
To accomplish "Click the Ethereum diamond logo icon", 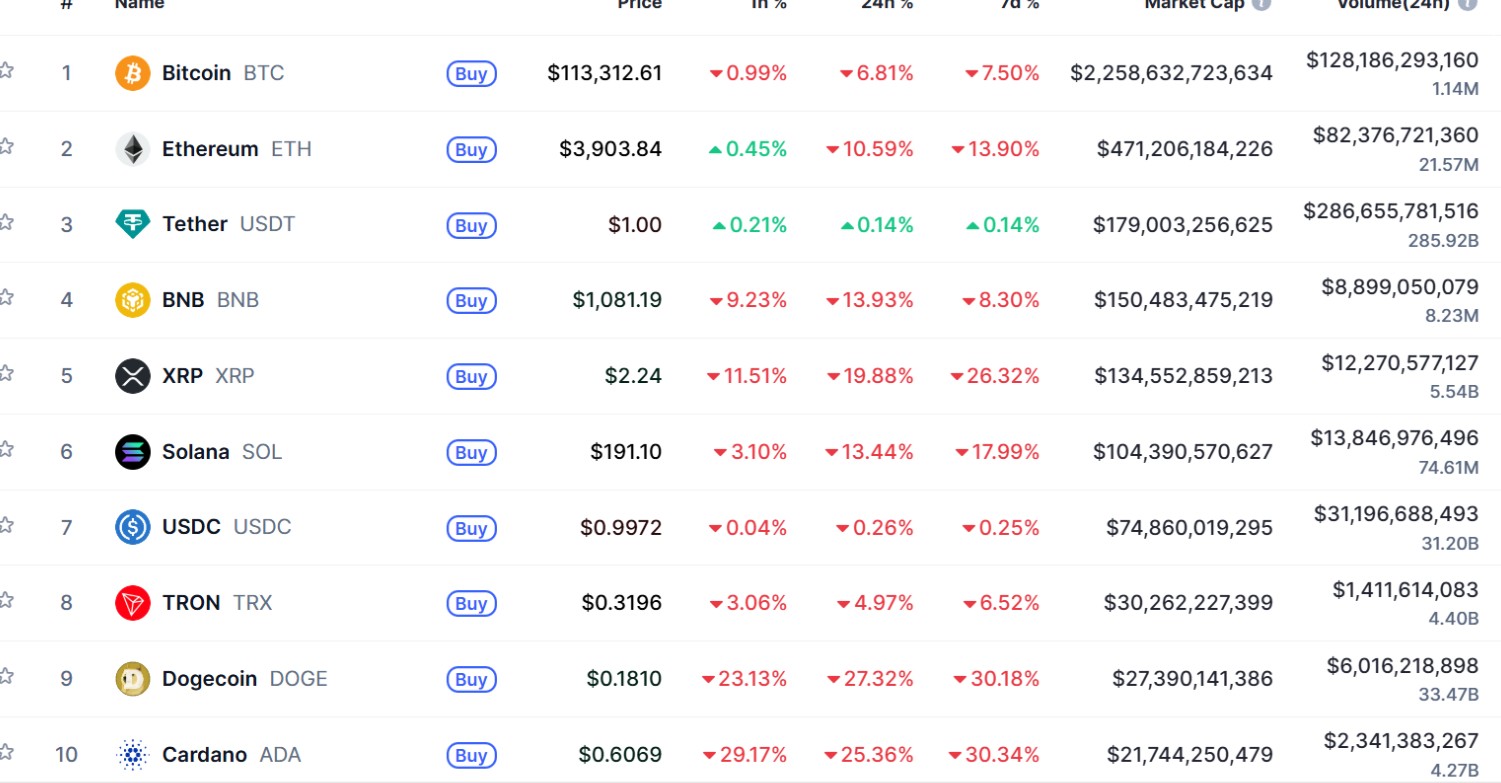I will [133, 149].
